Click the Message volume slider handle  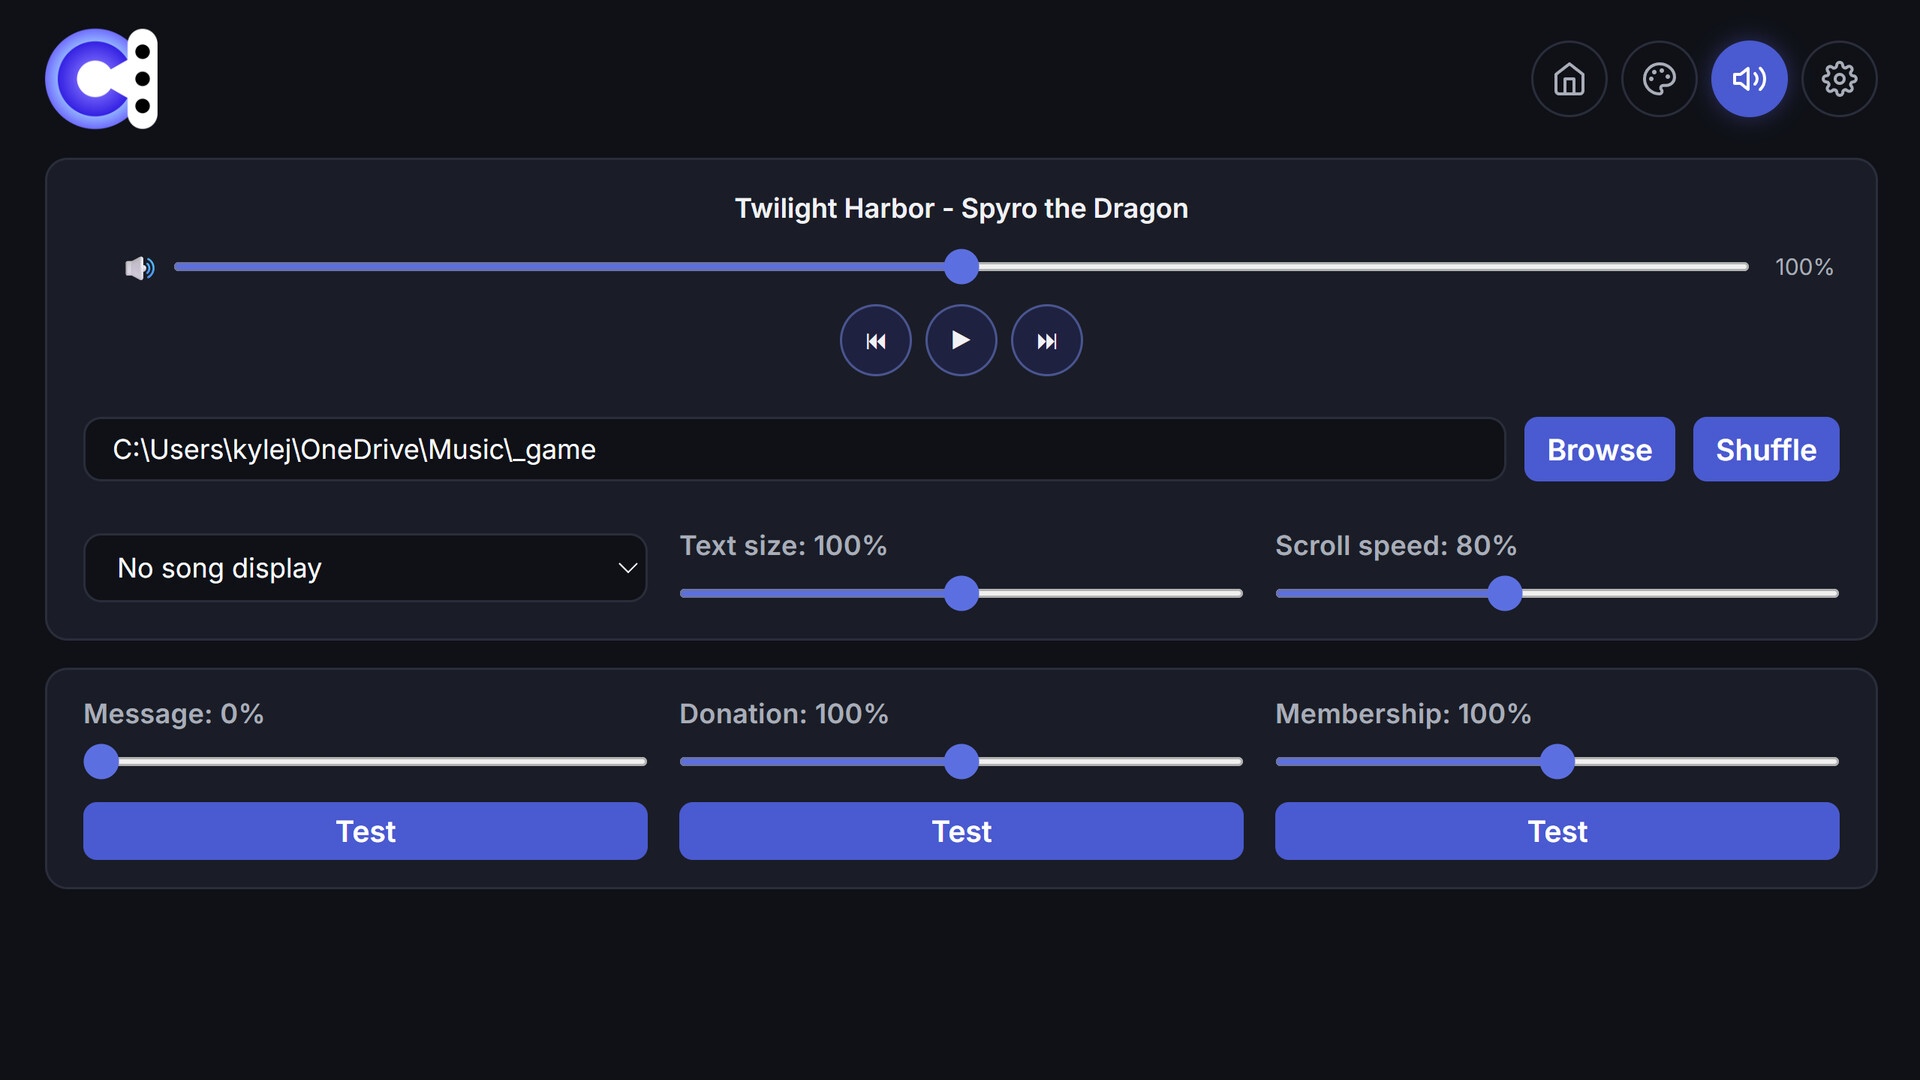point(101,762)
